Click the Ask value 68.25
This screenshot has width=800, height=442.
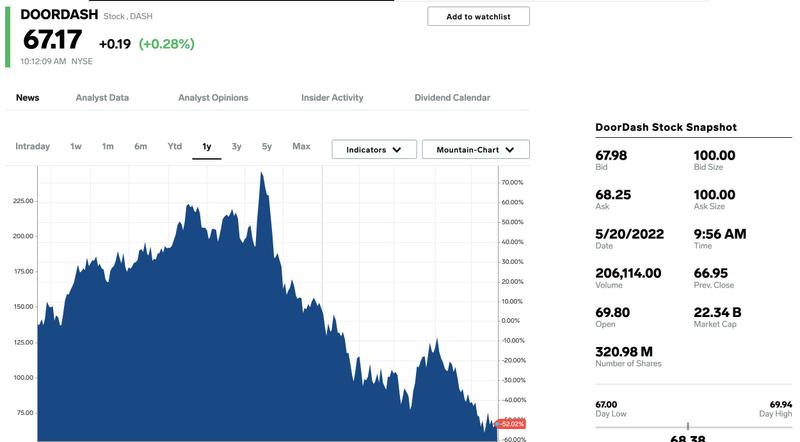coord(613,194)
